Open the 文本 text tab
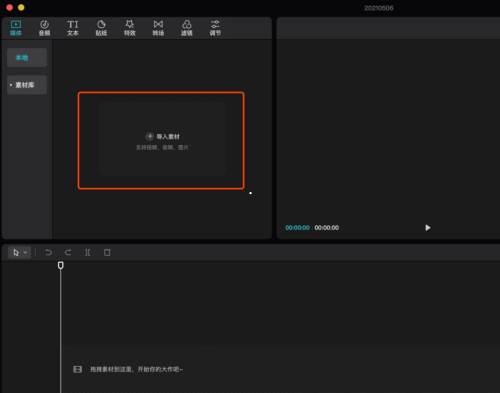Image resolution: width=500 pixels, height=393 pixels. tap(73, 28)
